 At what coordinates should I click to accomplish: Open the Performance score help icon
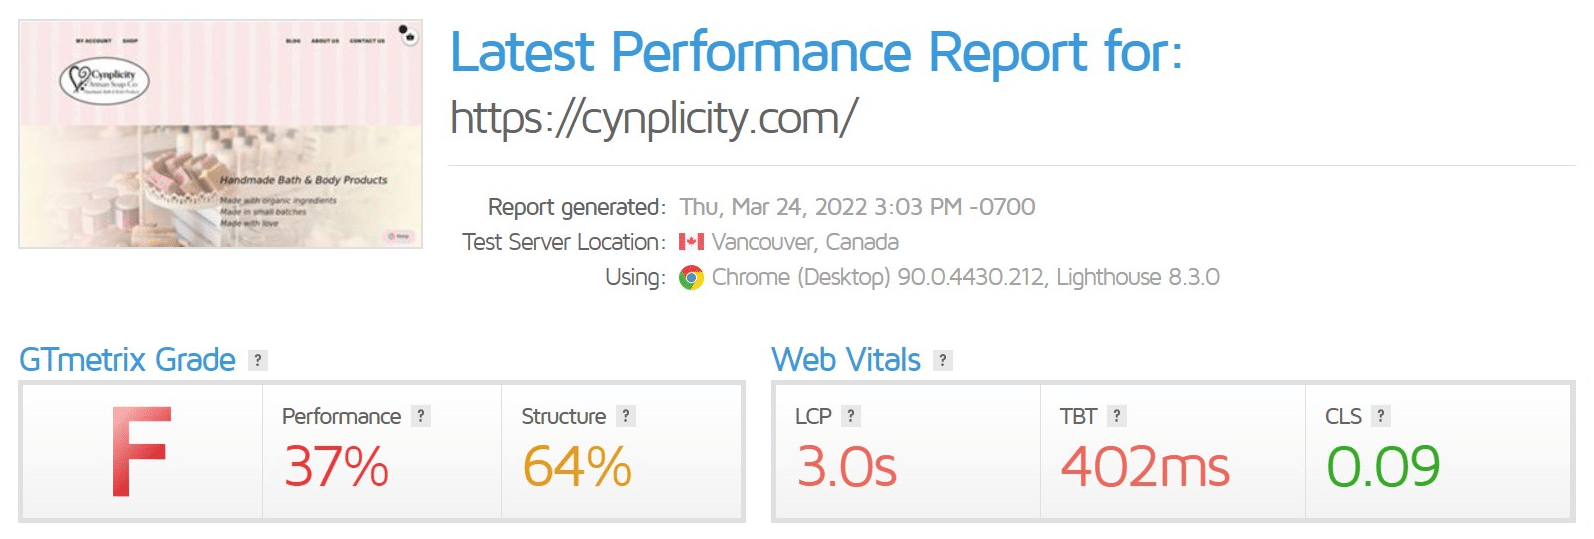click(x=421, y=416)
